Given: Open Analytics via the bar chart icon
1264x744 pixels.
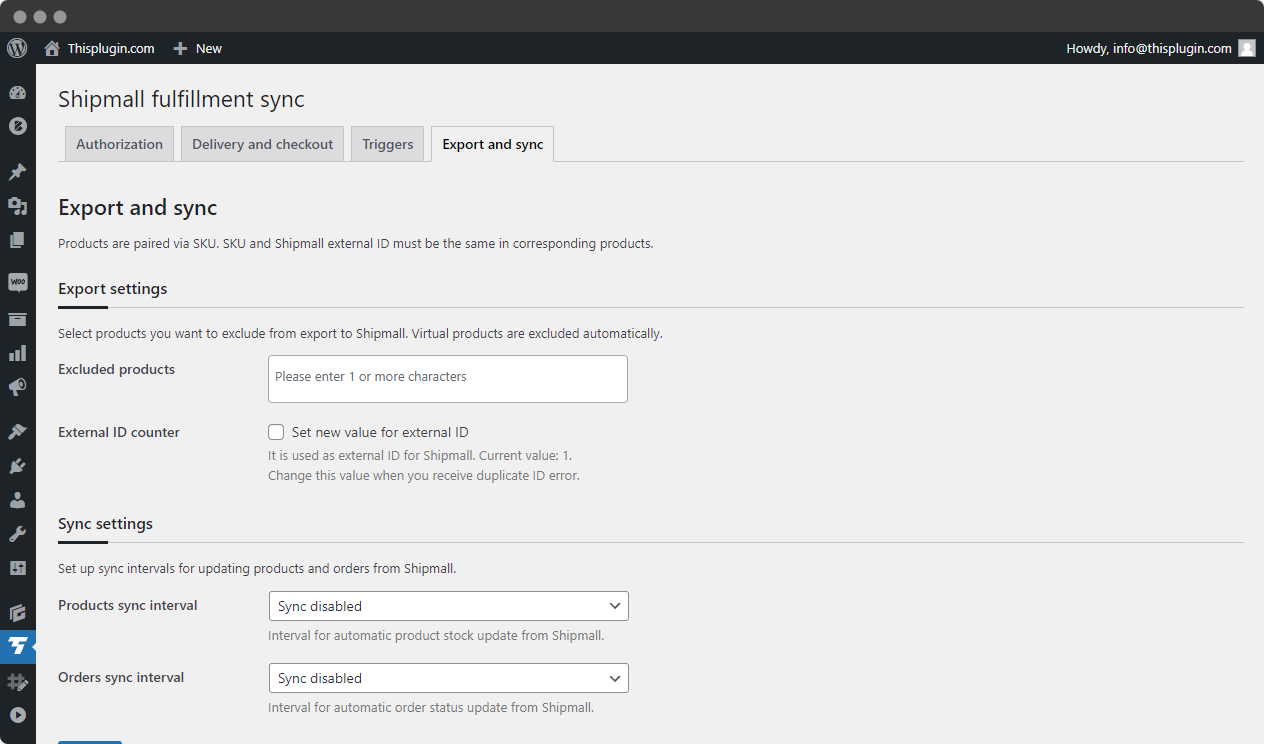Looking at the screenshot, I should click(17, 352).
